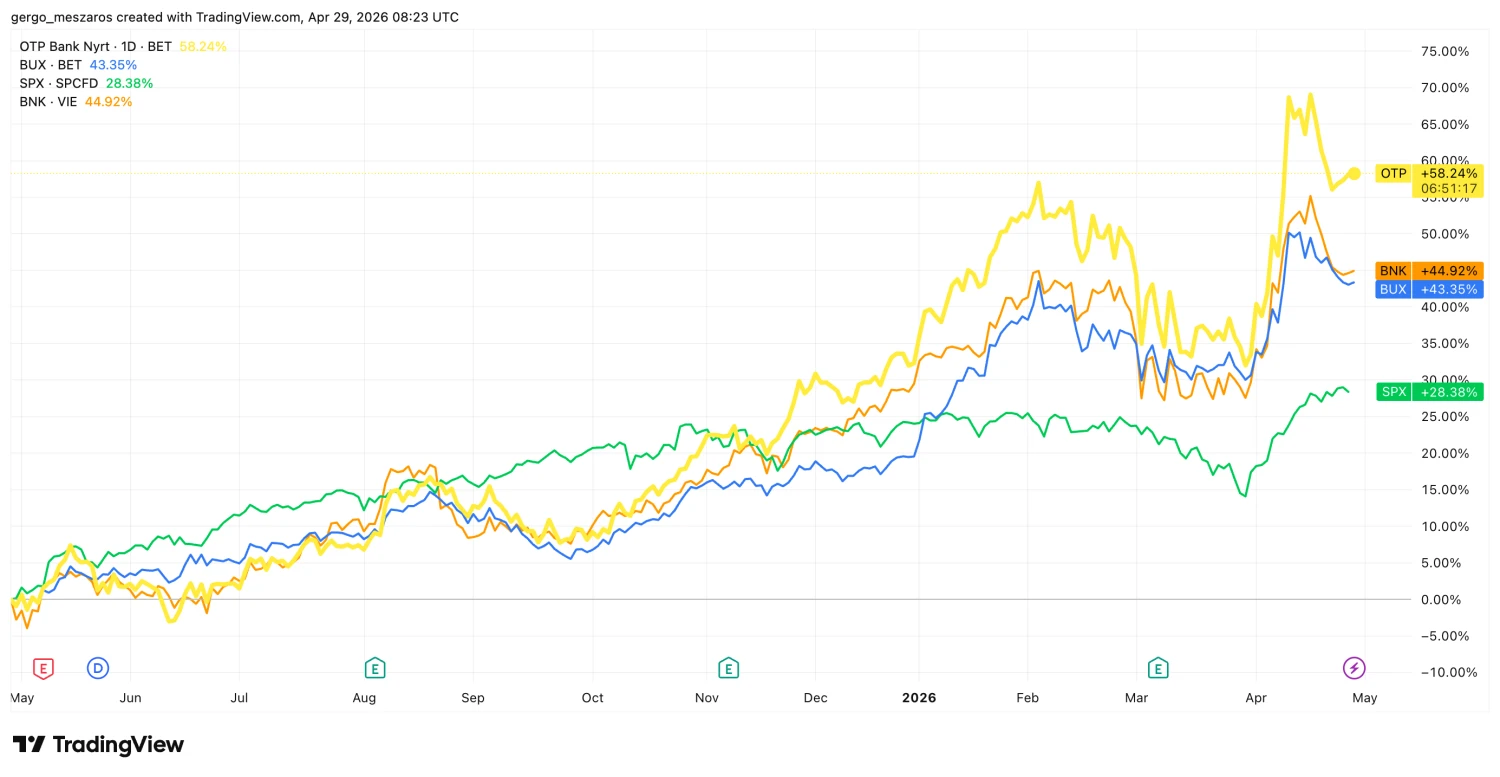Show the March earnings E marker

click(1158, 668)
